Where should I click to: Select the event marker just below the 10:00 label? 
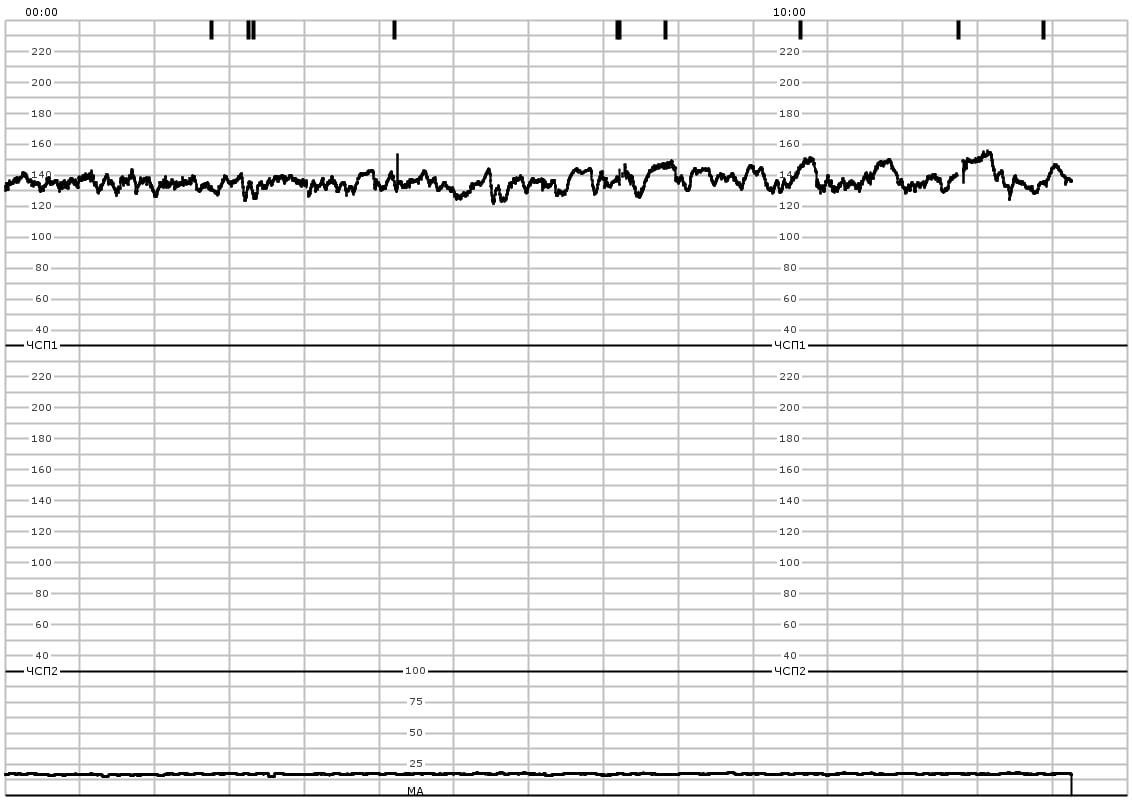pos(801,30)
